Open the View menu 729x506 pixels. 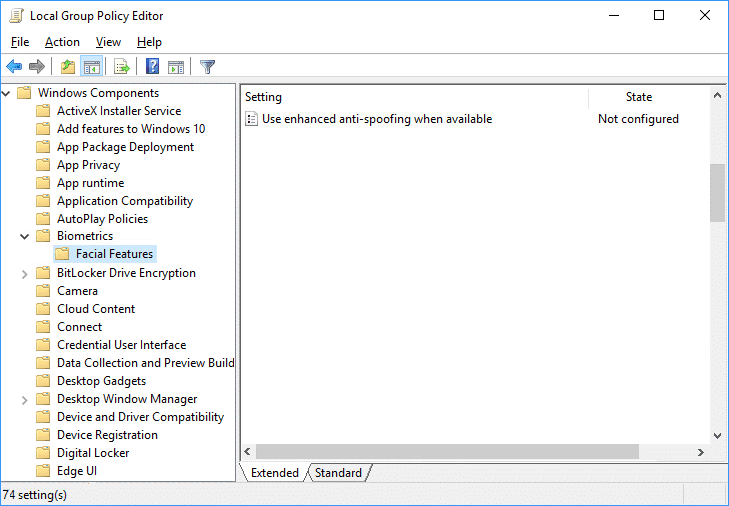tap(108, 42)
